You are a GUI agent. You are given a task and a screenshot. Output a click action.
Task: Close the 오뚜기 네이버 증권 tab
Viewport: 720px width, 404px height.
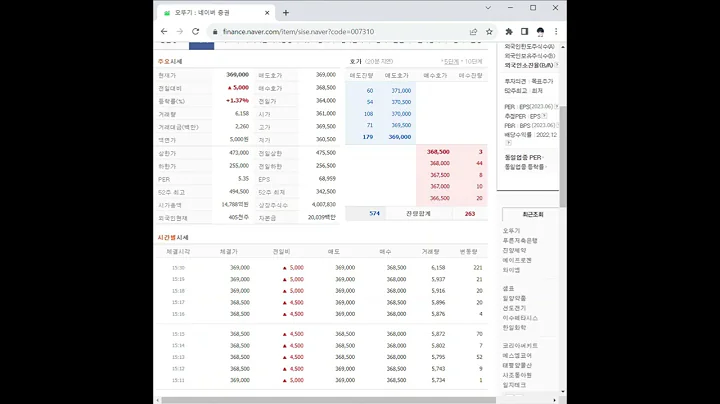267,13
